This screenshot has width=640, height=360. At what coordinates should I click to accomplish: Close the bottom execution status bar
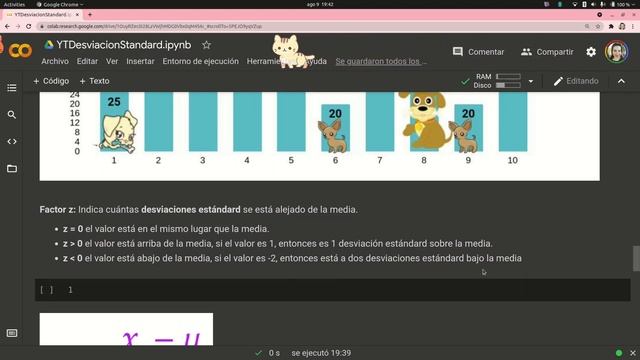coord(633,353)
